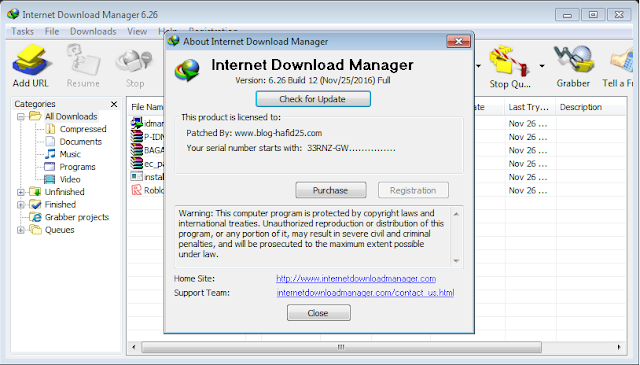Select the BAGA archive file icon
640x365 pixels.
pyautogui.click(x=137, y=150)
